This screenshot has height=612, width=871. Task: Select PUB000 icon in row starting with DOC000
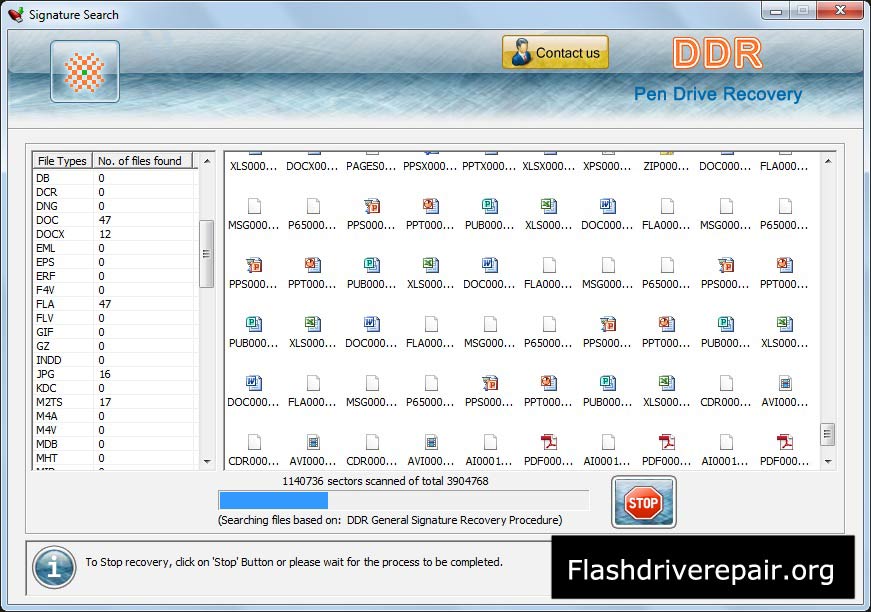608,383
